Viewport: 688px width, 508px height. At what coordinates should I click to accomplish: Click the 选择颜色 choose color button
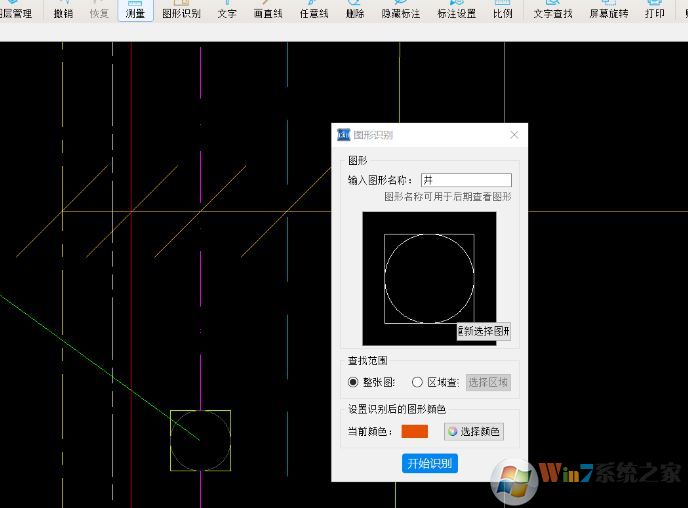474,432
